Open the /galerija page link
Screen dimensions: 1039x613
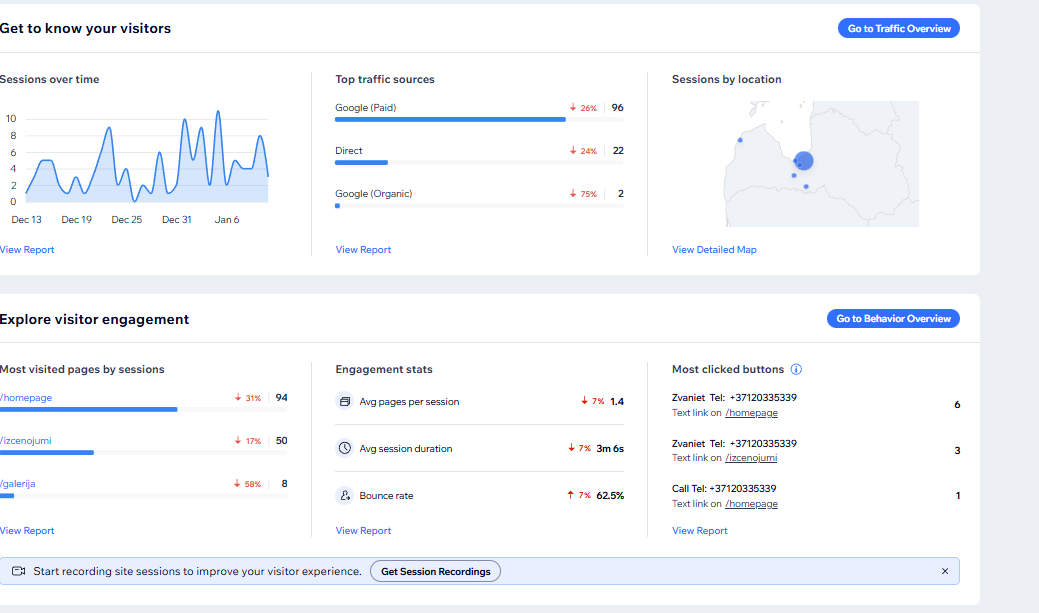tap(18, 483)
